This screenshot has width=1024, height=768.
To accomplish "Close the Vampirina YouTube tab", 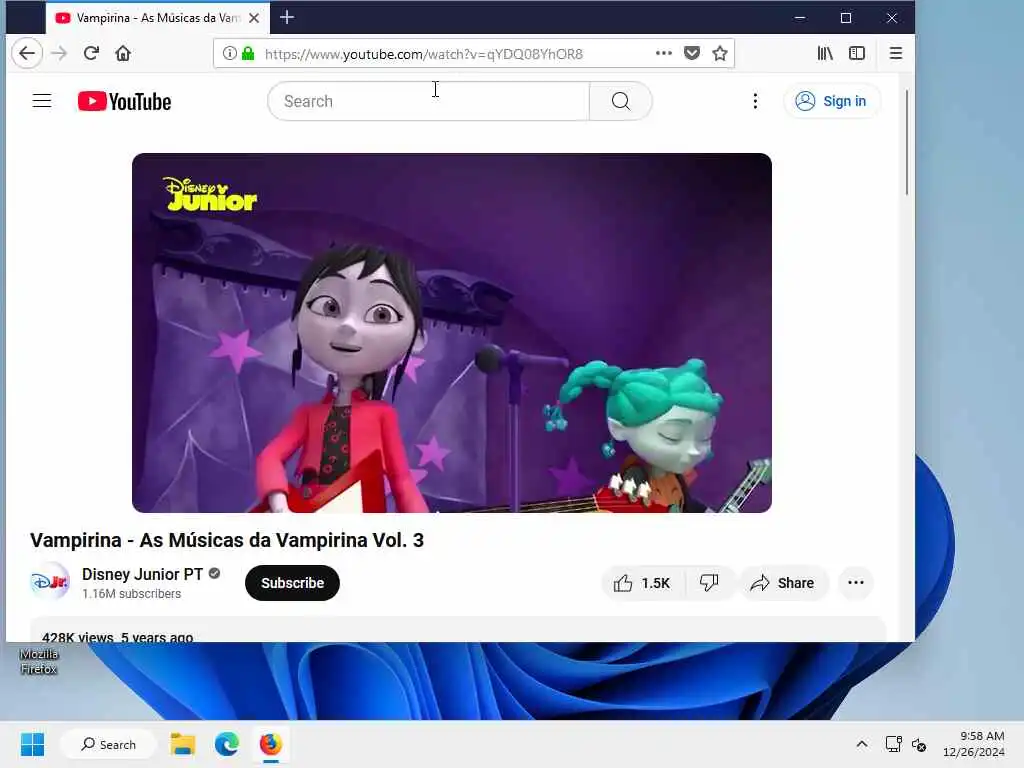I will pyautogui.click(x=254, y=18).
